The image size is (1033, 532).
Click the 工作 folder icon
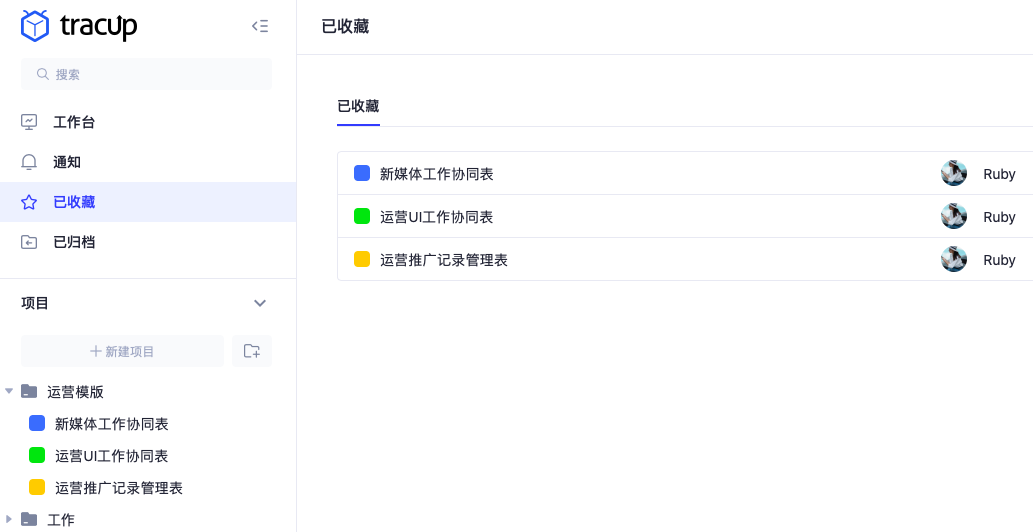tap(29, 519)
